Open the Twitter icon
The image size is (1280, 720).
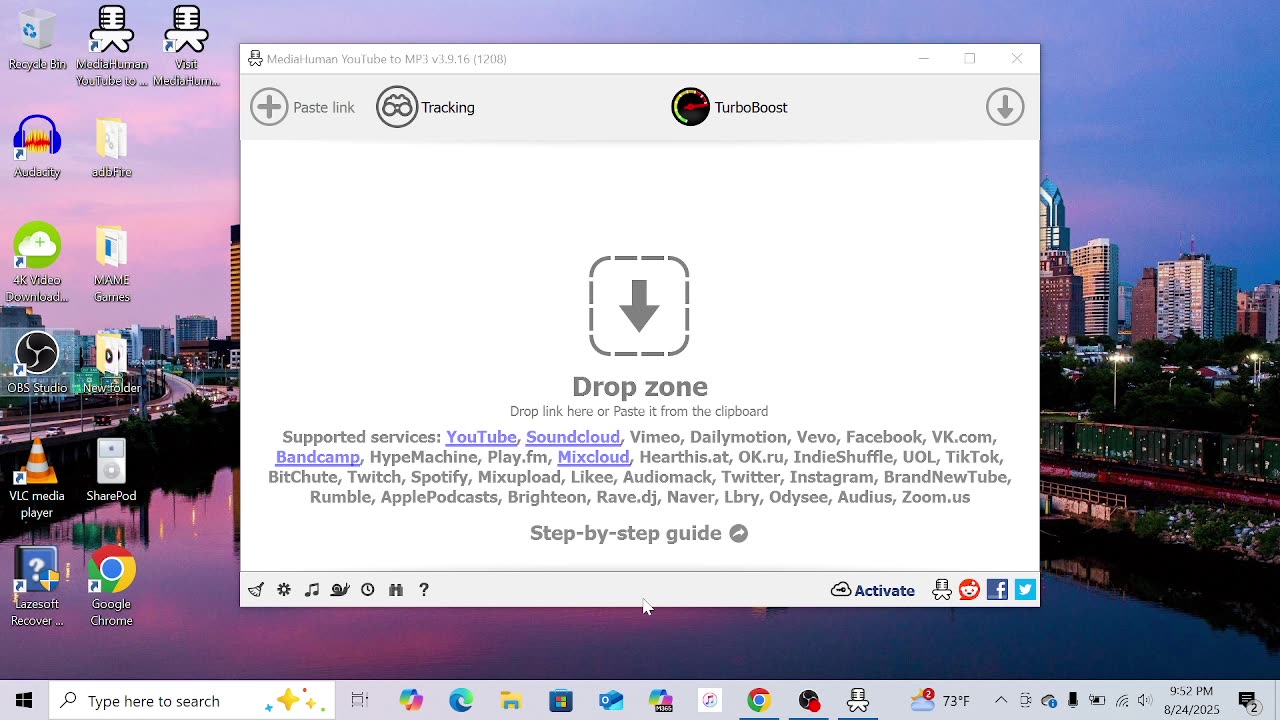(x=1025, y=590)
